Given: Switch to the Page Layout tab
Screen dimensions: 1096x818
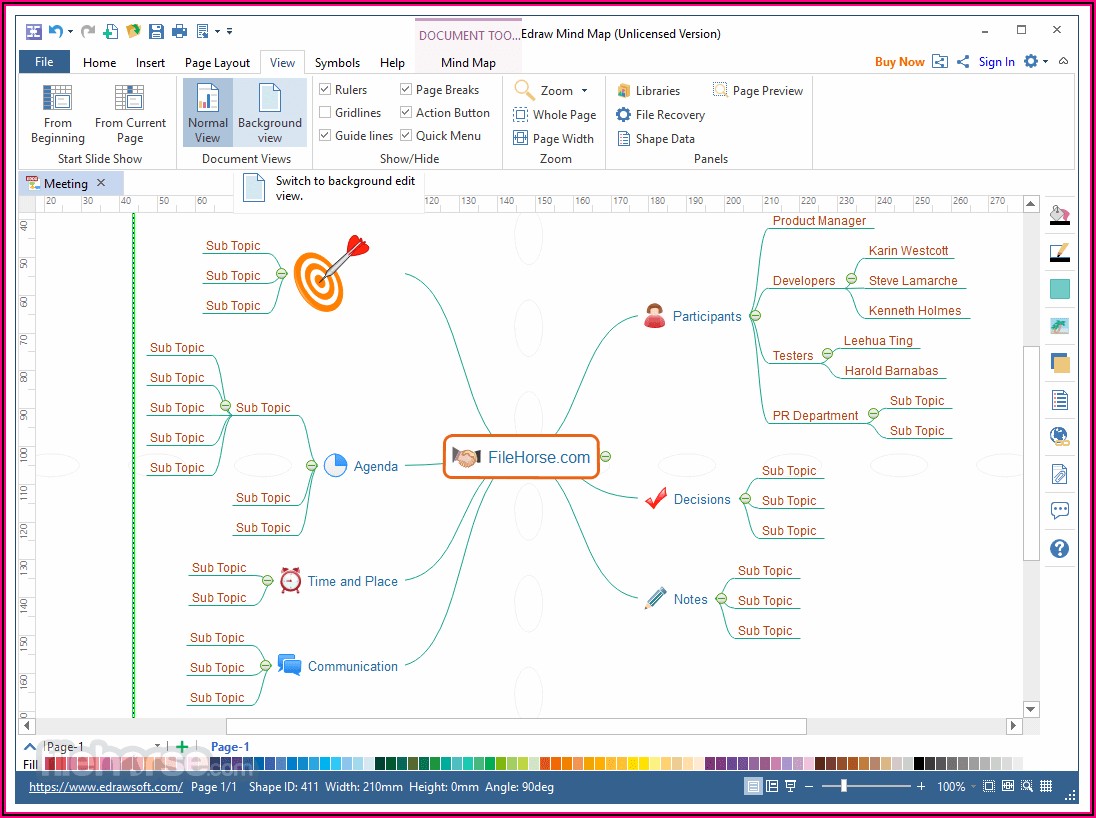Looking at the screenshot, I should [217, 62].
